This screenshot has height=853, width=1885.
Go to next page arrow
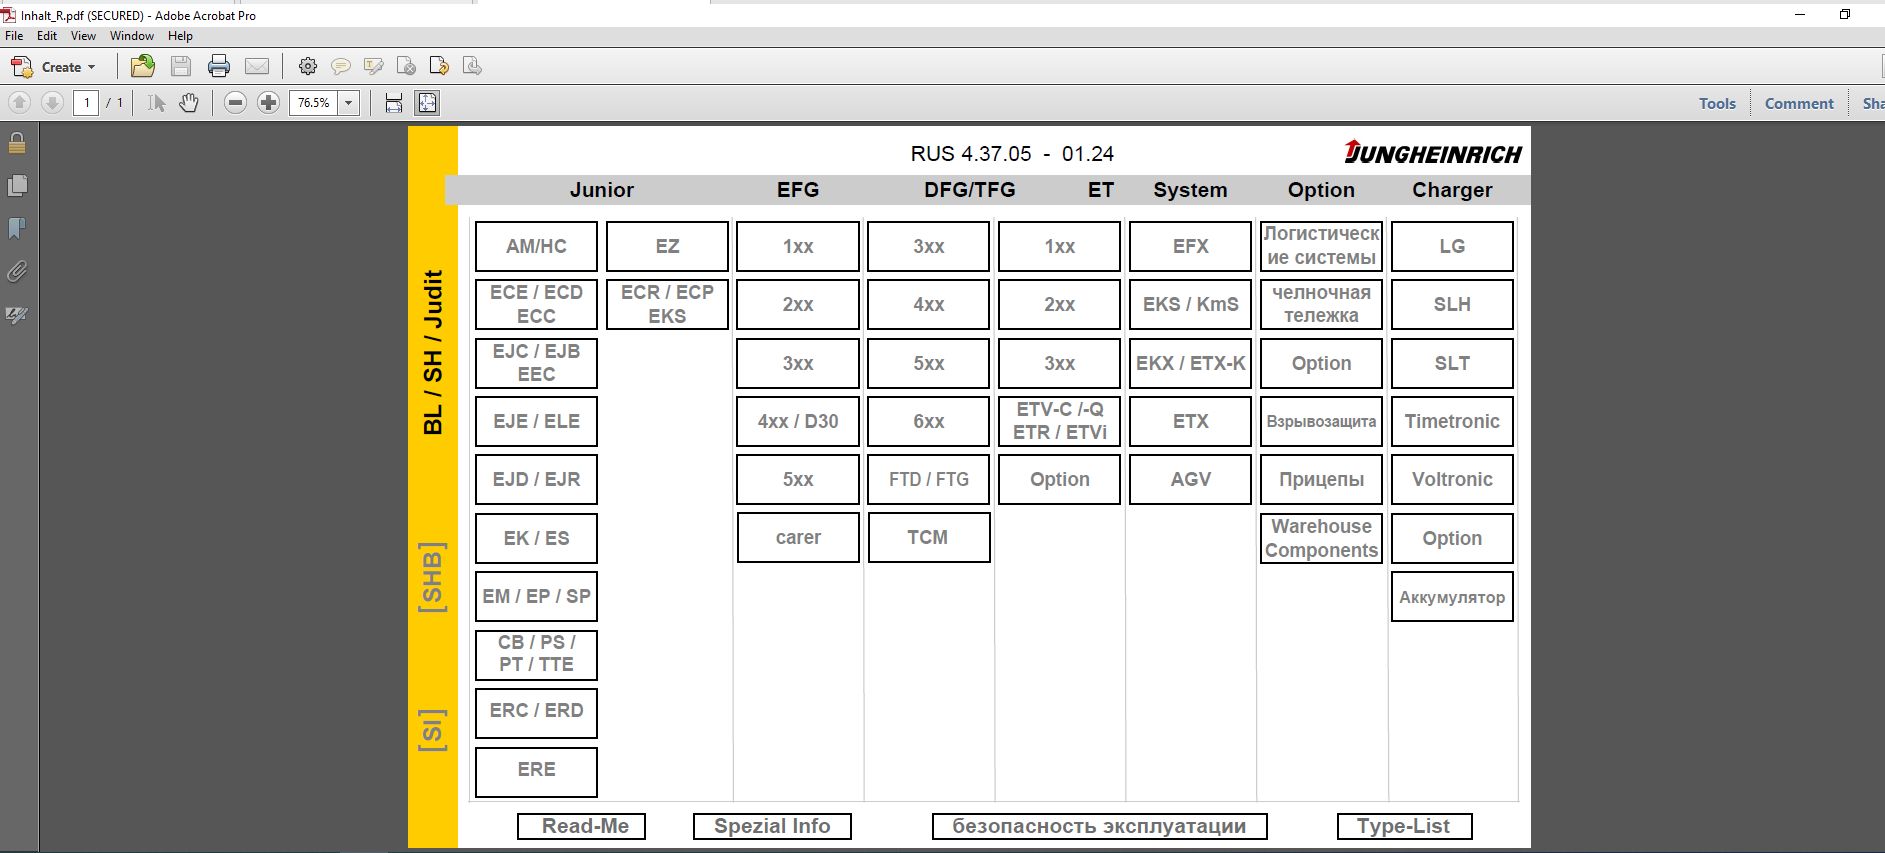[x=53, y=102]
